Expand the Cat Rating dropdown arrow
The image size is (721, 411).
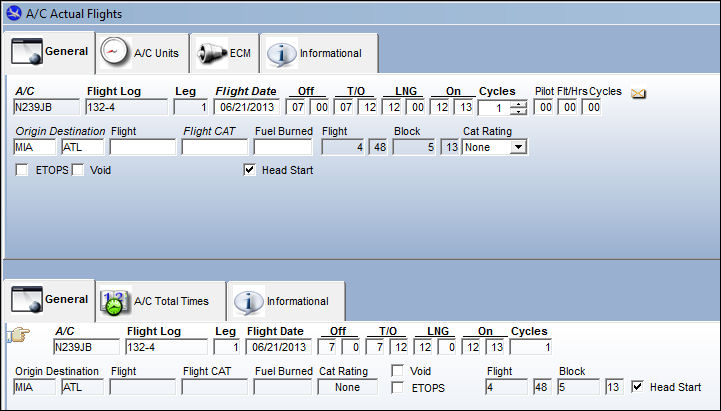[x=519, y=147]
